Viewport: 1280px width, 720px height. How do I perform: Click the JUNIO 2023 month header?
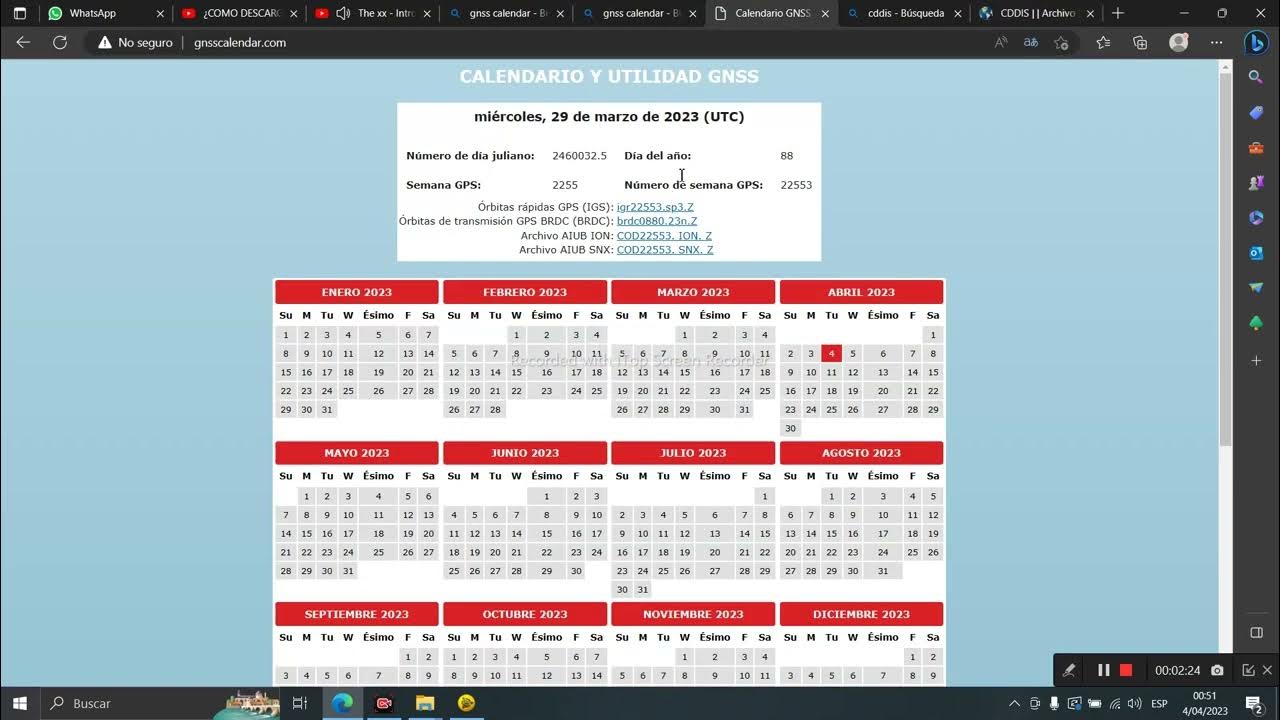(x=525, y=453)
